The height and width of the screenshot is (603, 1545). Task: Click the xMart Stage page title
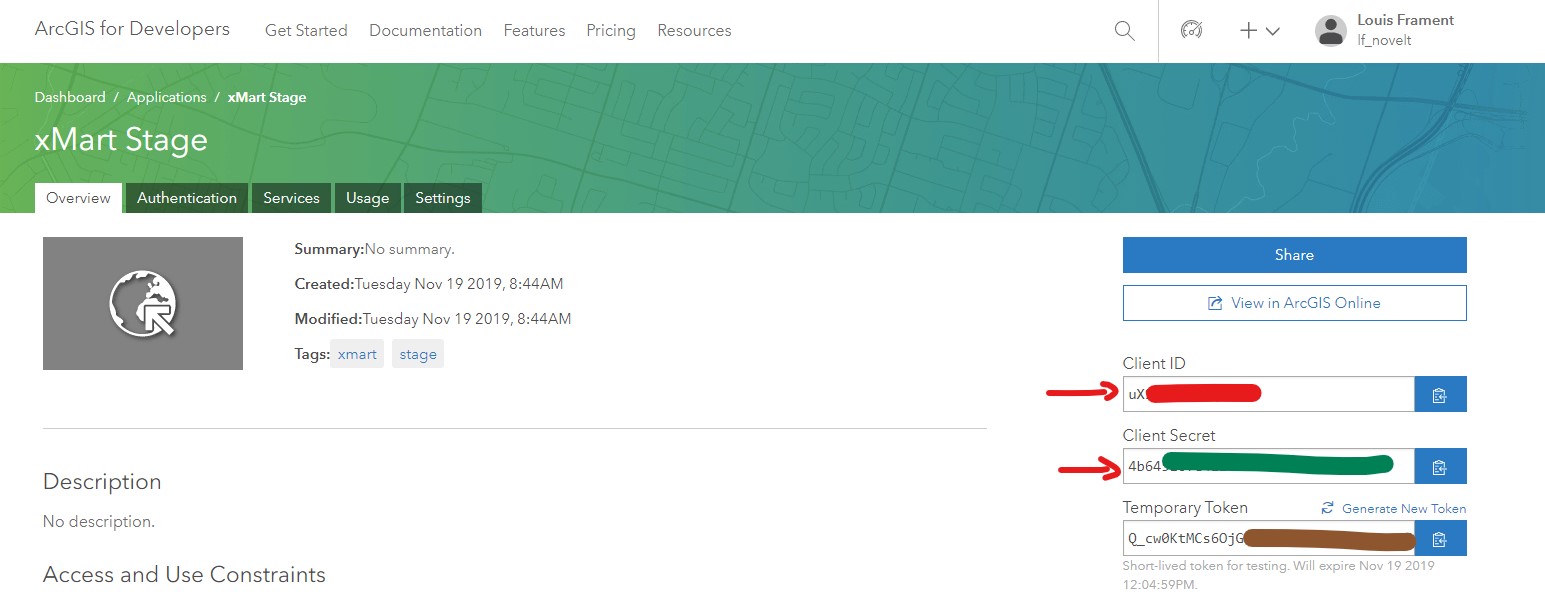tap(121, 139)
